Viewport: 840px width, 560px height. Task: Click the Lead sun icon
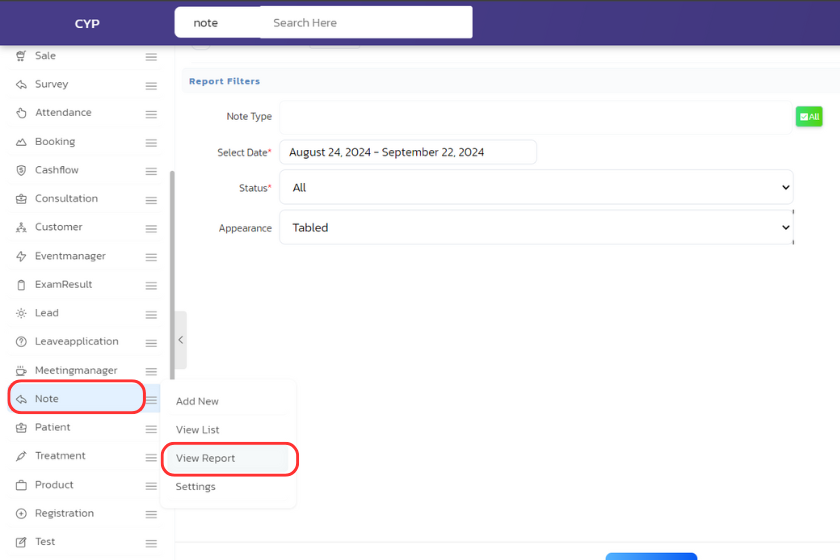click(21, 313)
